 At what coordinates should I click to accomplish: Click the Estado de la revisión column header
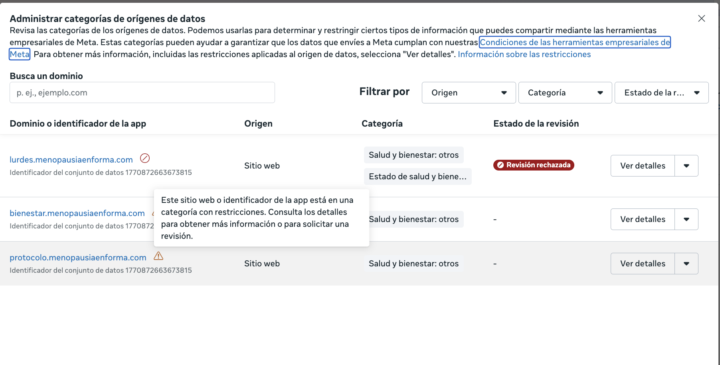click(x=536, y=124)
